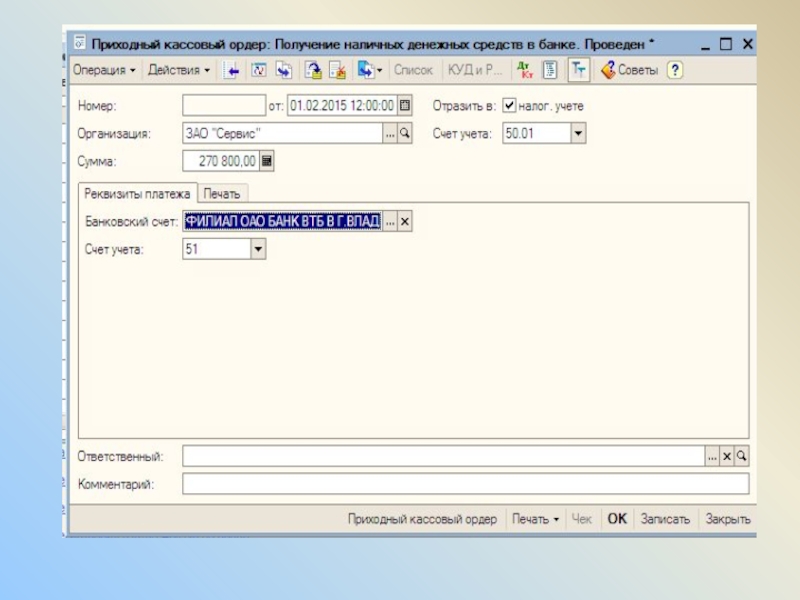
Task: Switch to the Печать tab
Action: [x=222, y=194]
